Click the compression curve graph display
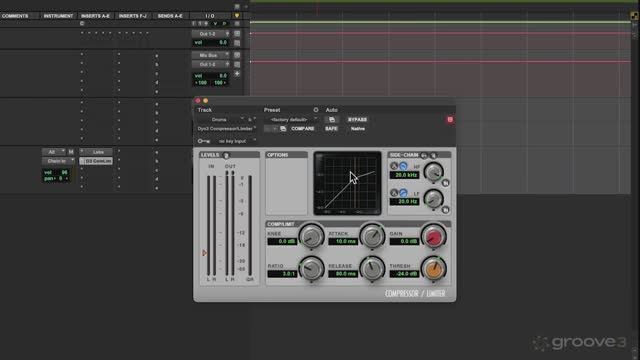The height and width of the screenshot is (360, 640). click(x=347, y=183)
